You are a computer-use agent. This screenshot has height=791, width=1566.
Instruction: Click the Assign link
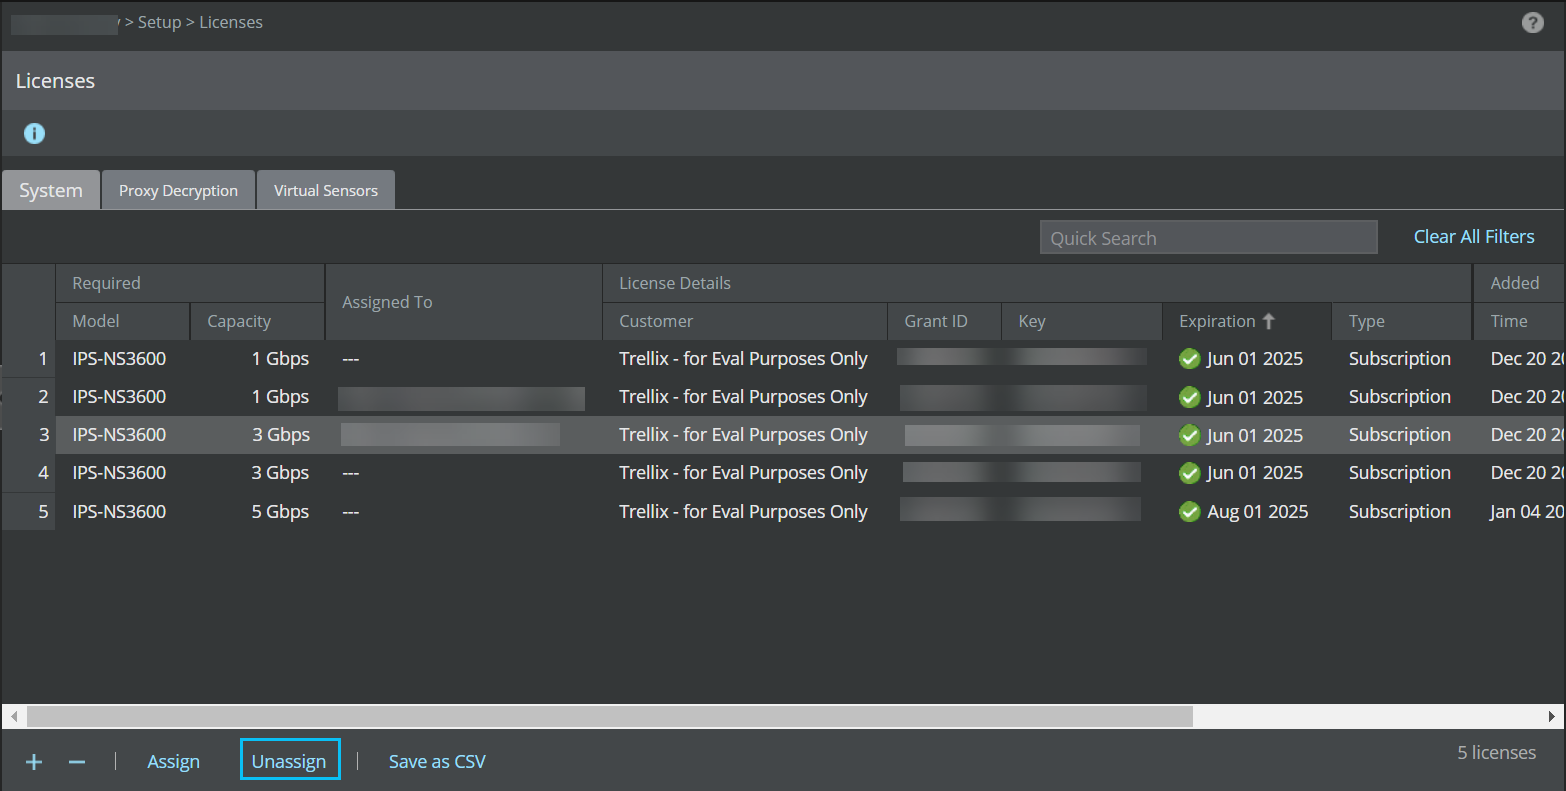[x=174, y=762]
